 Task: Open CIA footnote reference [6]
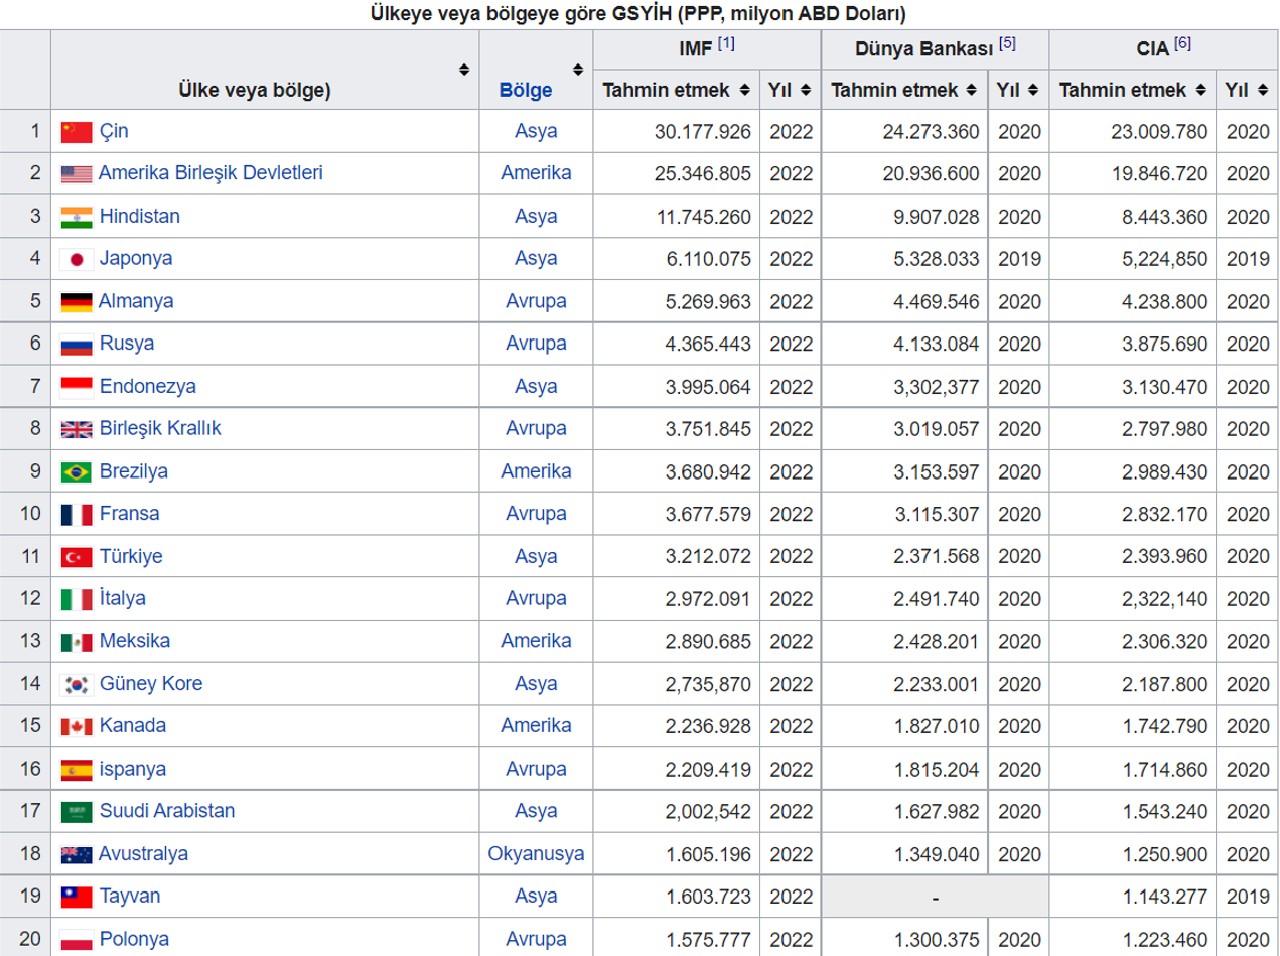click(1182, 43)
